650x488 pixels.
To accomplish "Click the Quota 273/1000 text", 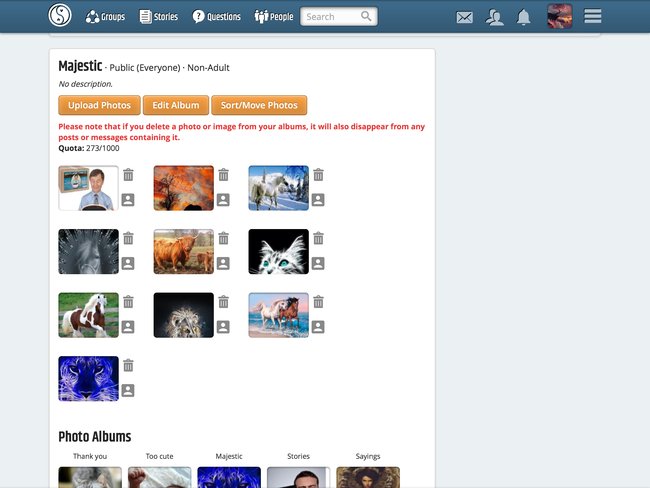I will click(x=89, y=148).
